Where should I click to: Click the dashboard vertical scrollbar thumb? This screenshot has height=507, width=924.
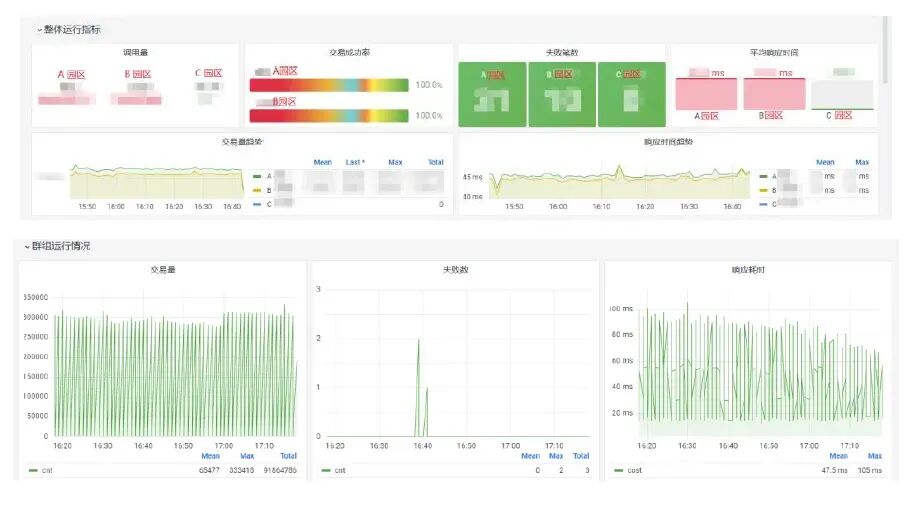point(885,50)
